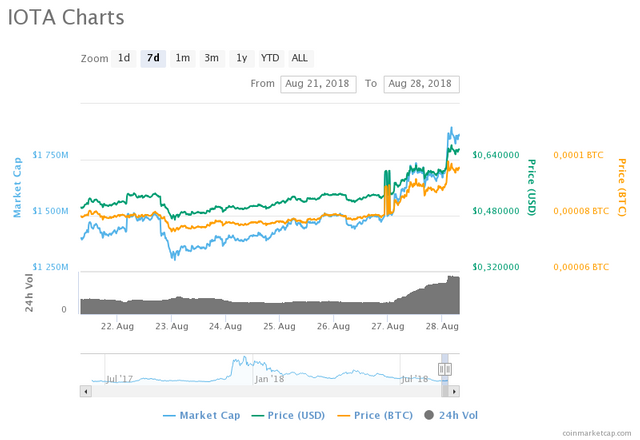Select the 1d zoom range
The width and height of the screenshot is (640, 440).
pyautogui.click(x=124, y=58)
